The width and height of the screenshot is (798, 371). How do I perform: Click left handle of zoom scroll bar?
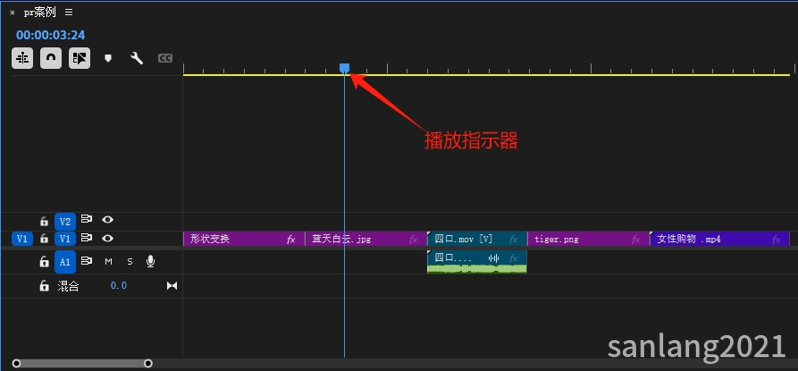16,363
